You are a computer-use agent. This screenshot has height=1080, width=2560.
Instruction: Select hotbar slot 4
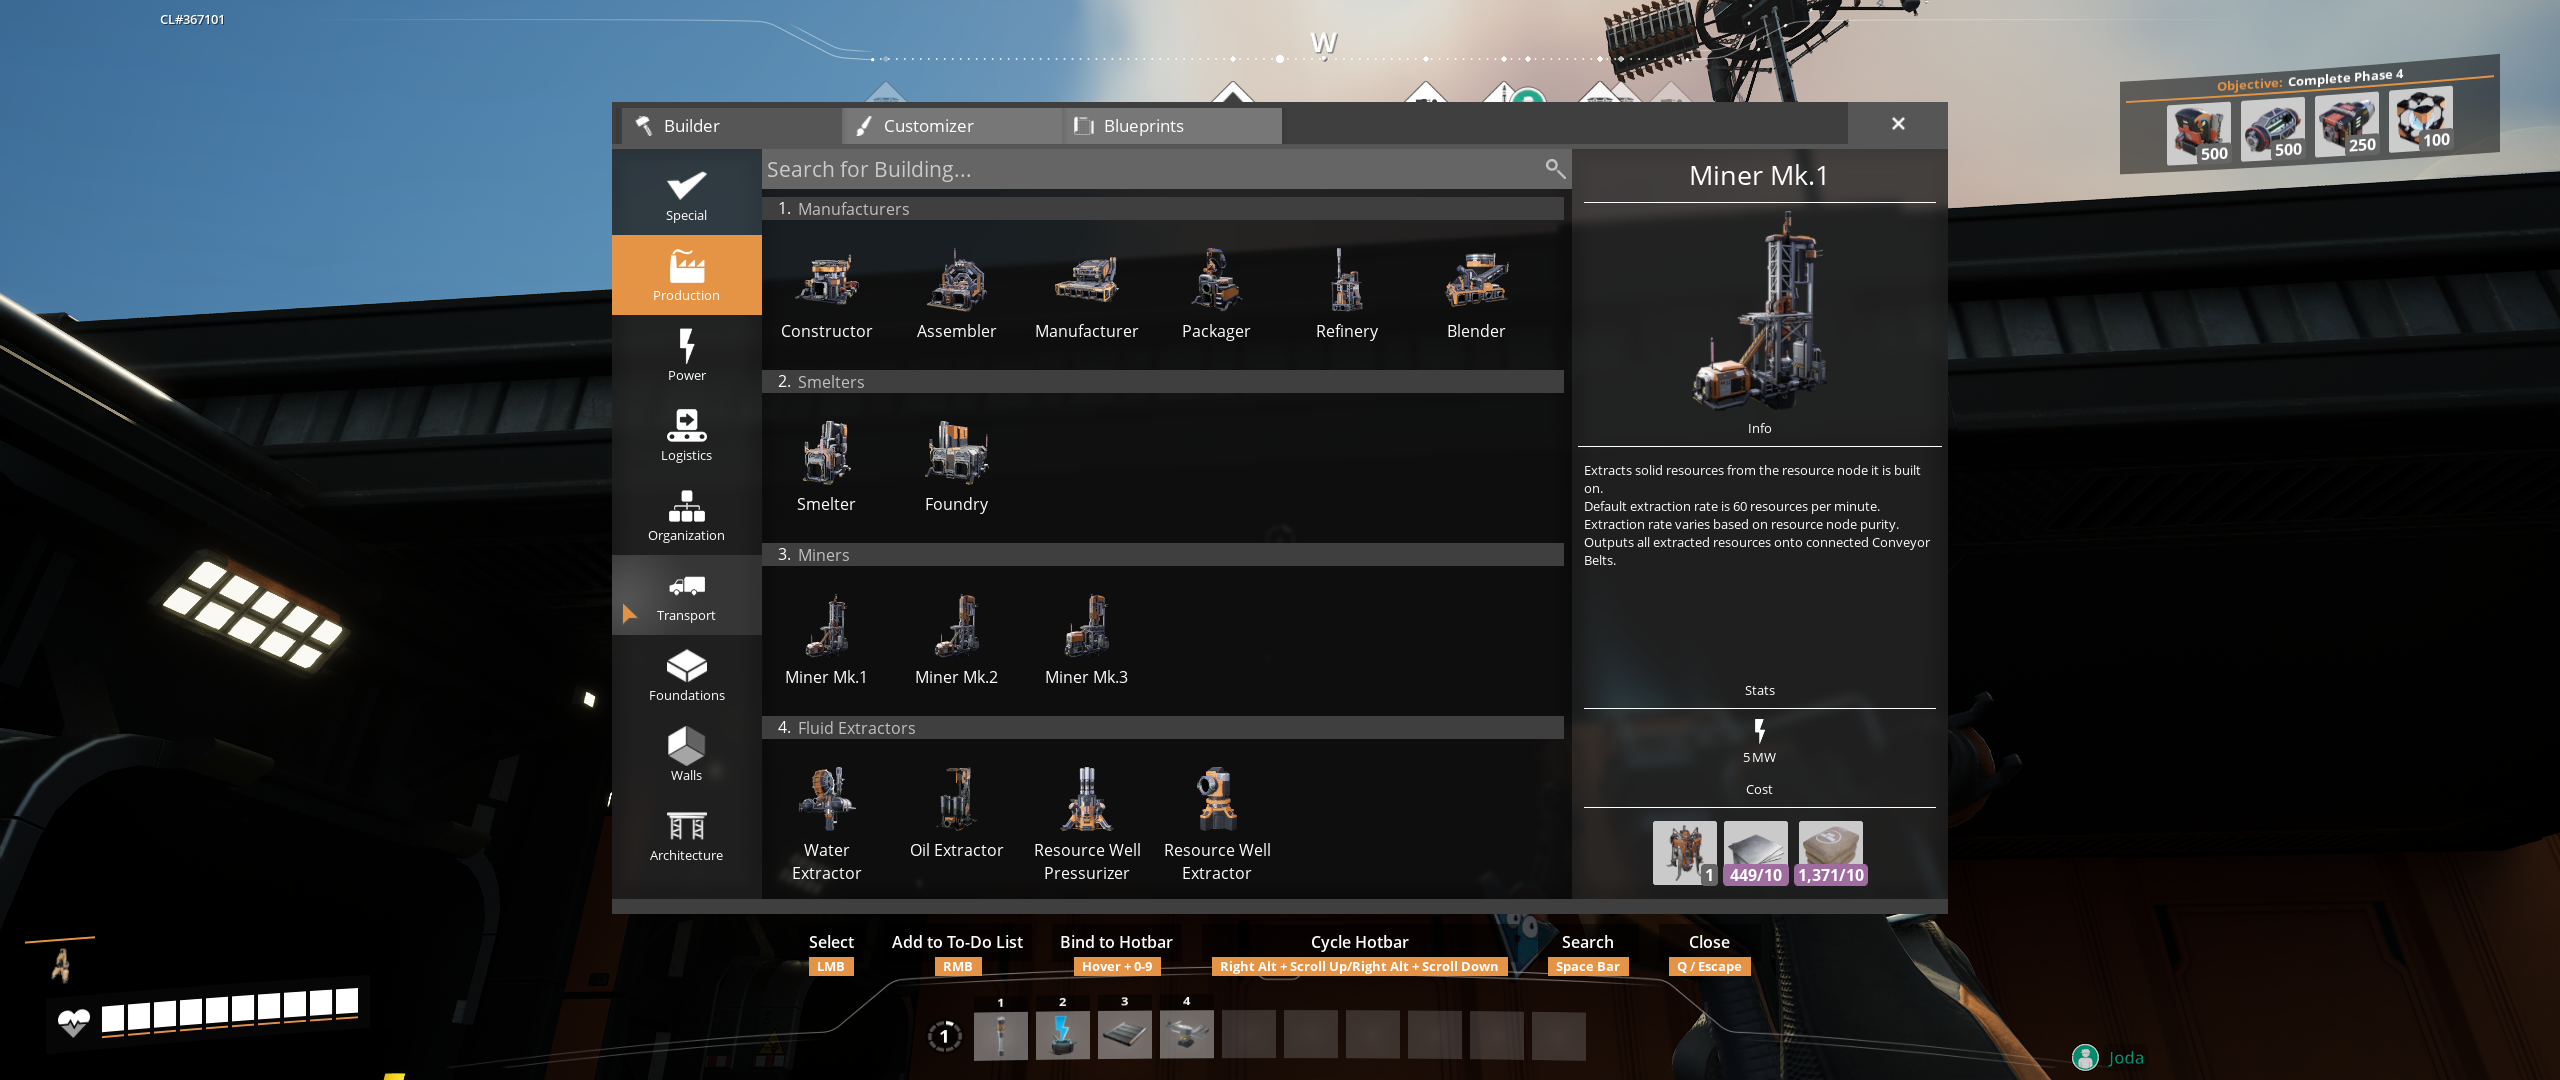pyautogui.click(x=1186, y=1034)
